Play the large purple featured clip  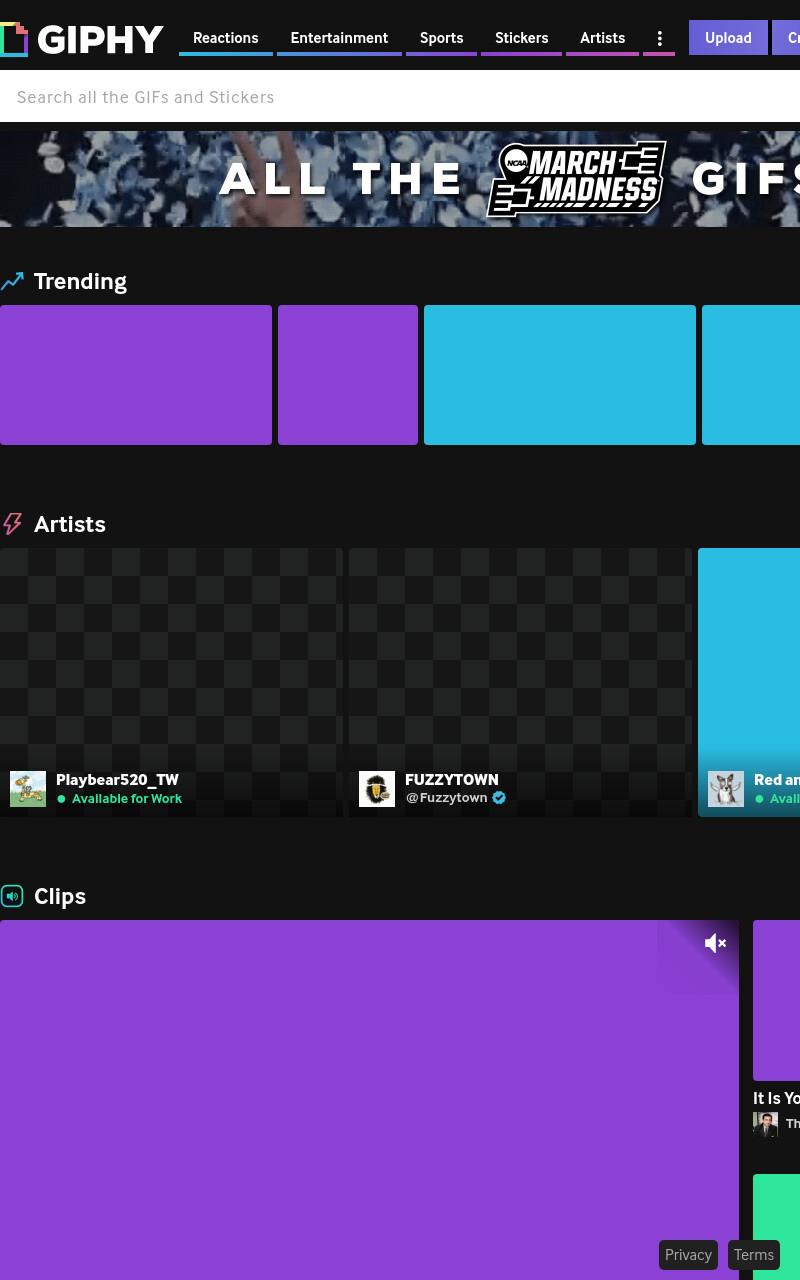coord(369,1100)
